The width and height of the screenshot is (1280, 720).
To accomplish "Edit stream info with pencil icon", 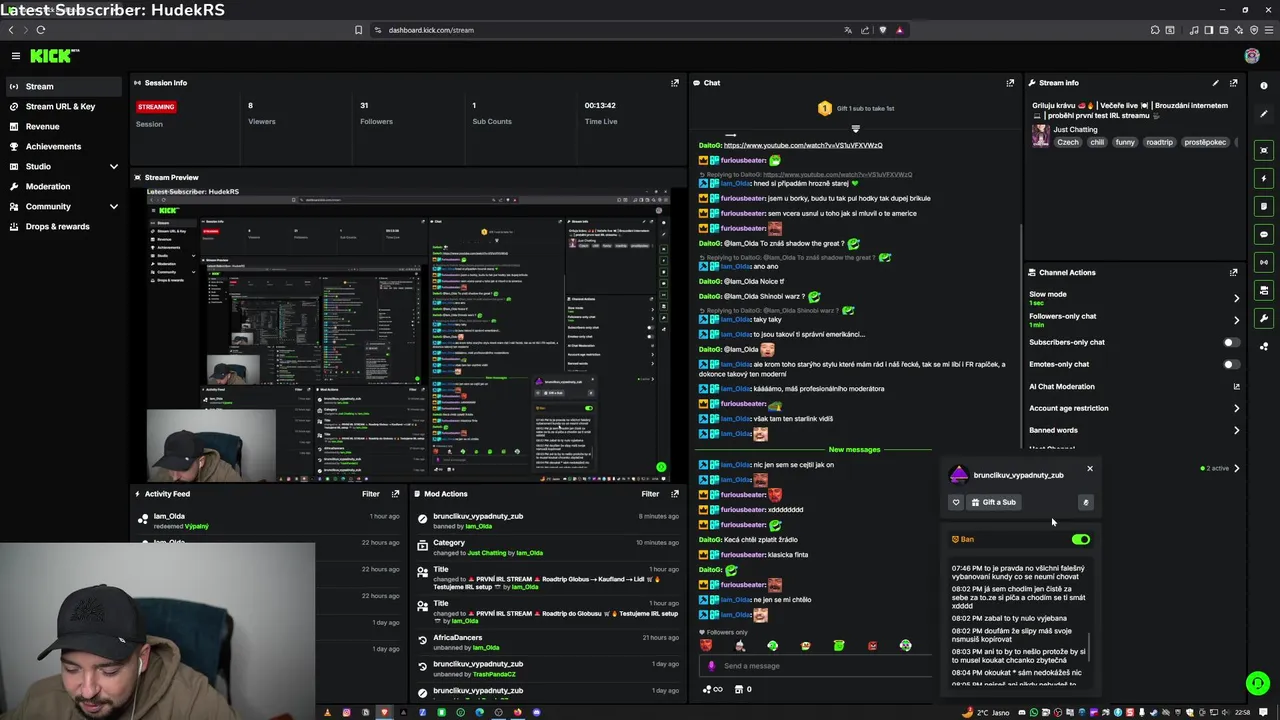I will [1216, 83].
